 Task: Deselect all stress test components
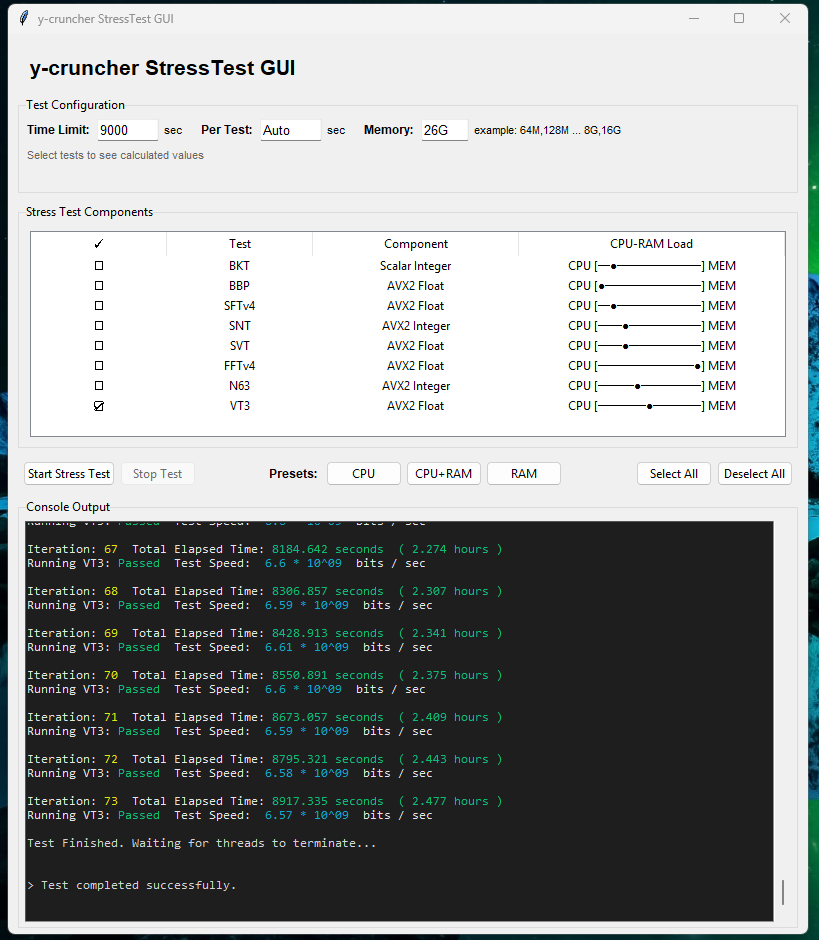pyautogui.click(x=754, y=474)
